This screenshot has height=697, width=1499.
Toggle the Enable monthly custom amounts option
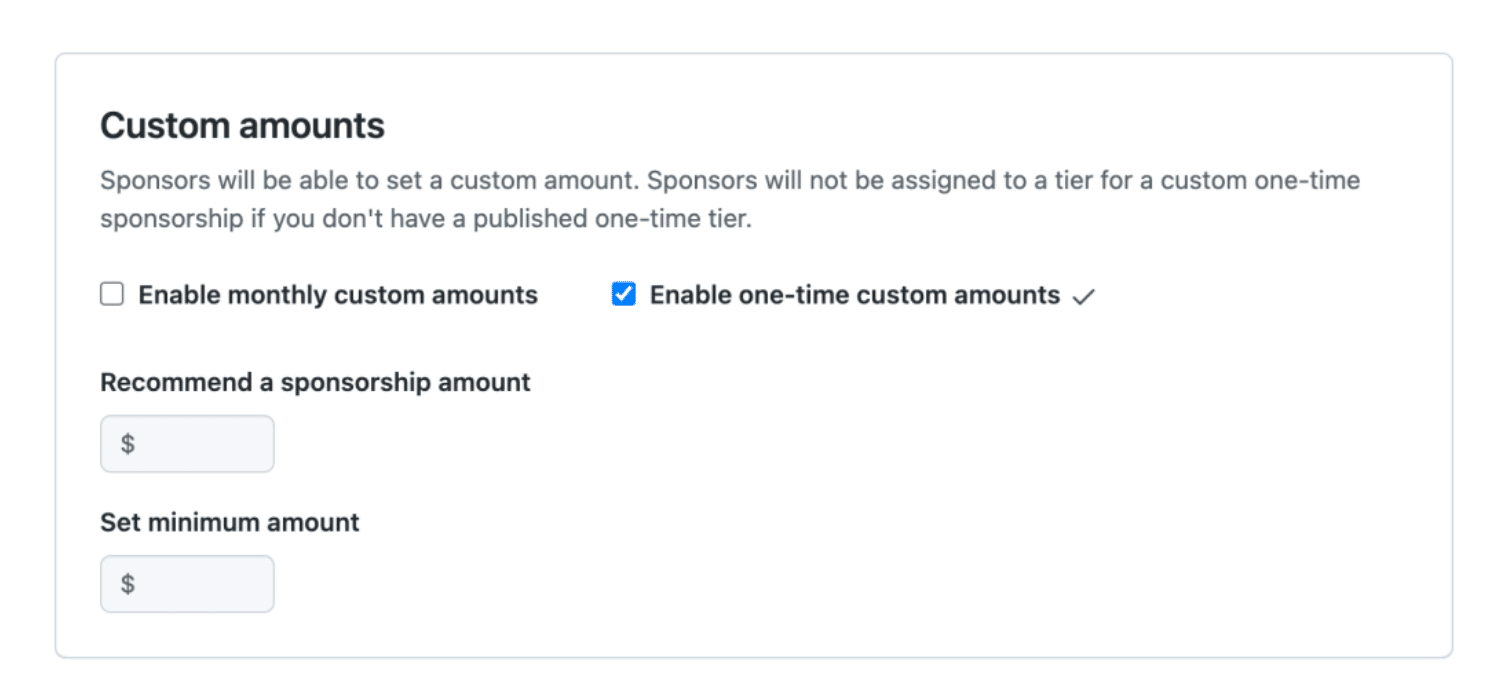(x=111, y=294)
